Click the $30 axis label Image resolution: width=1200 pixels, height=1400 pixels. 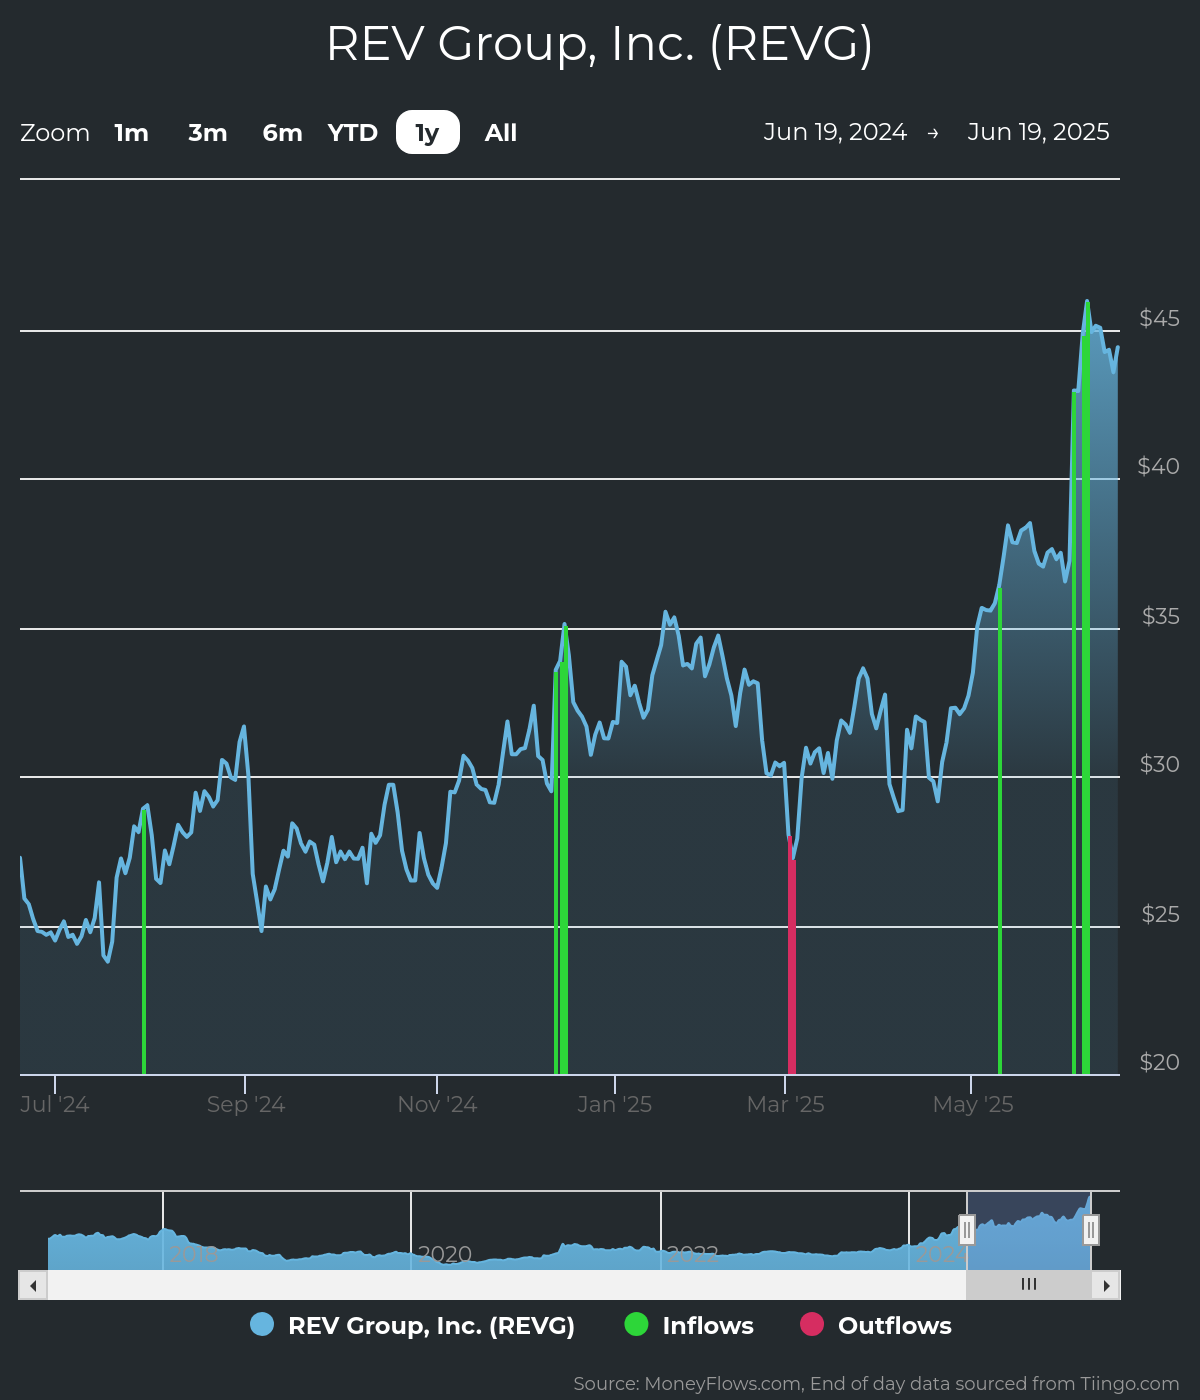(x=1159, y=764)
